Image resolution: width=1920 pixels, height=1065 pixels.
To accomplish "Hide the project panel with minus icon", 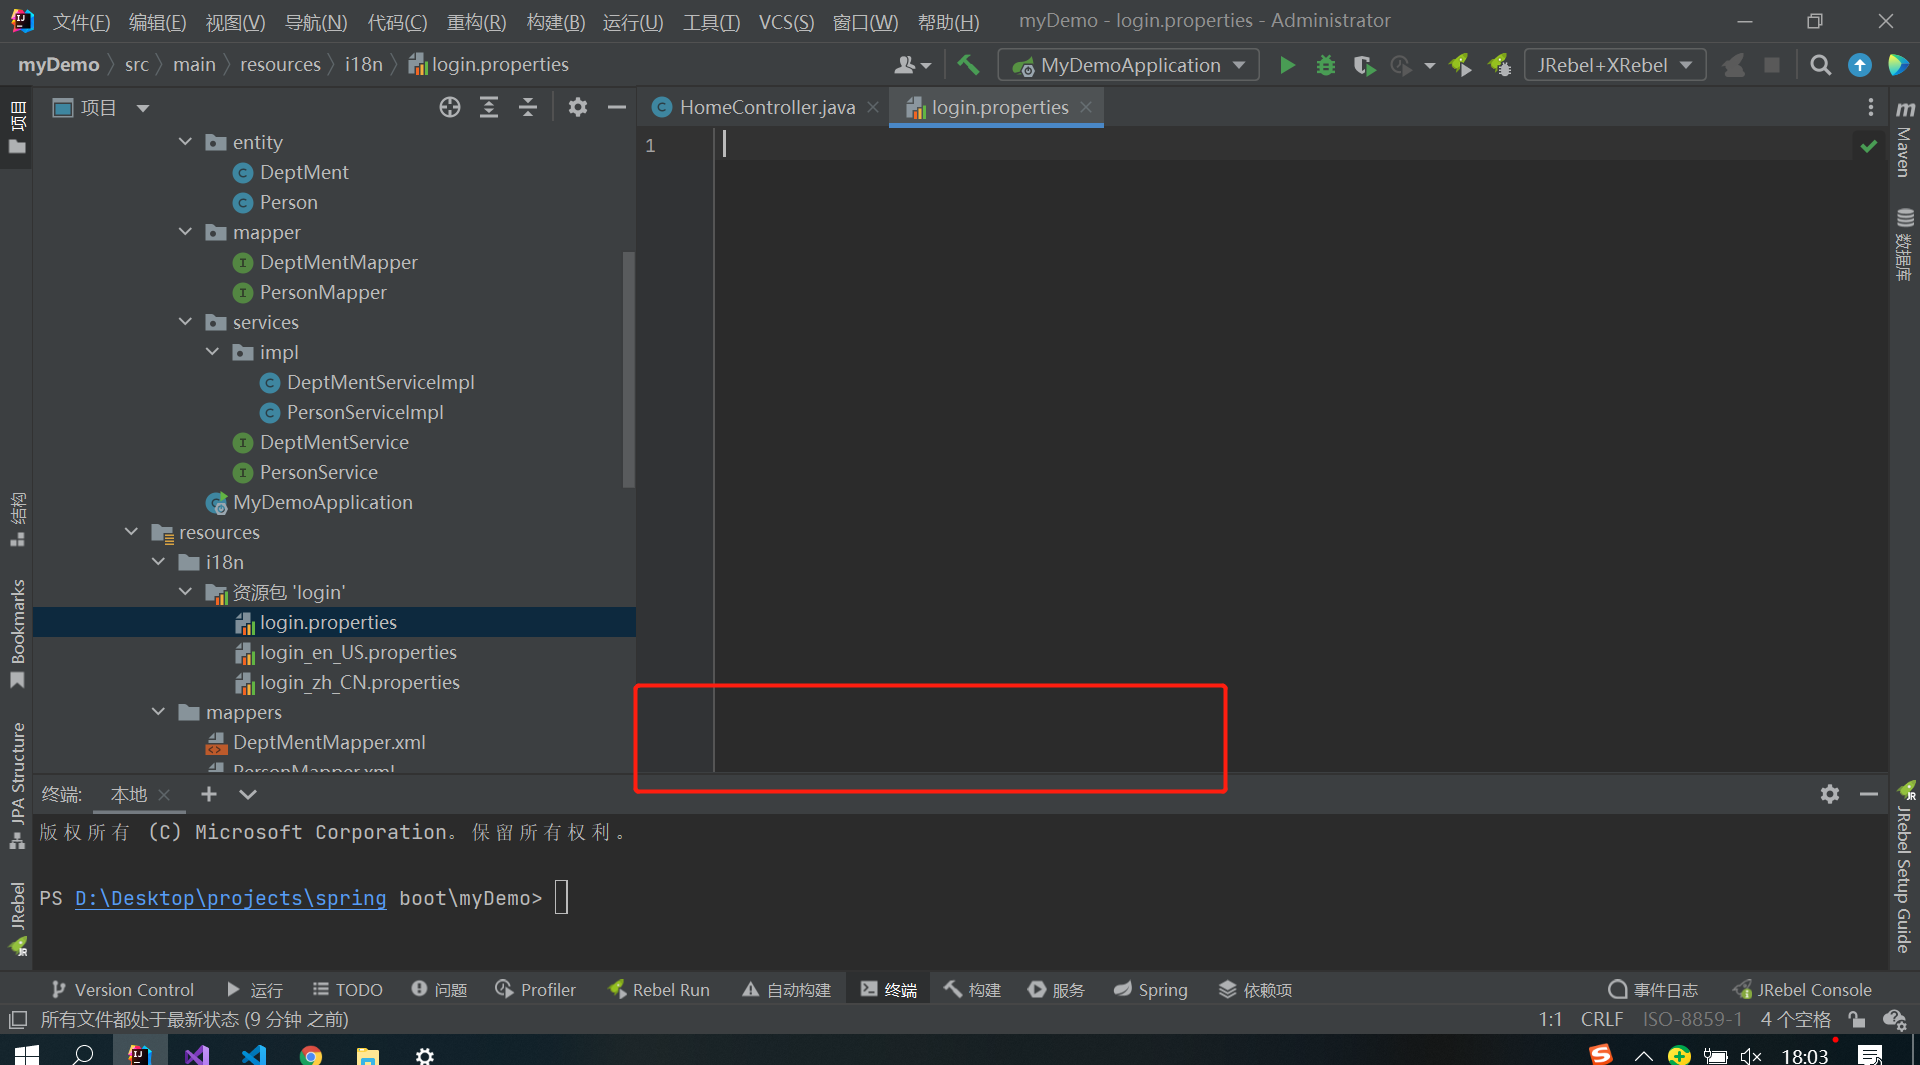I will tap(617, 107).
